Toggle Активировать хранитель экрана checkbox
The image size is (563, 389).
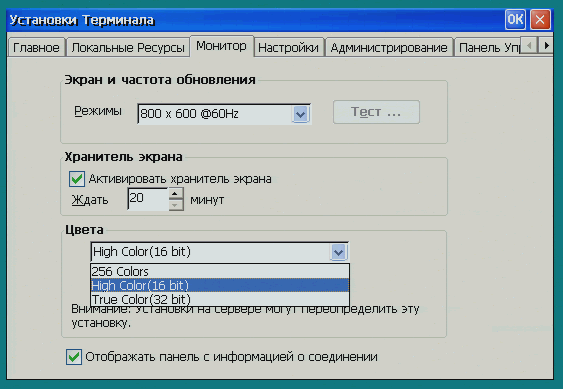click(x=77, y=179)
